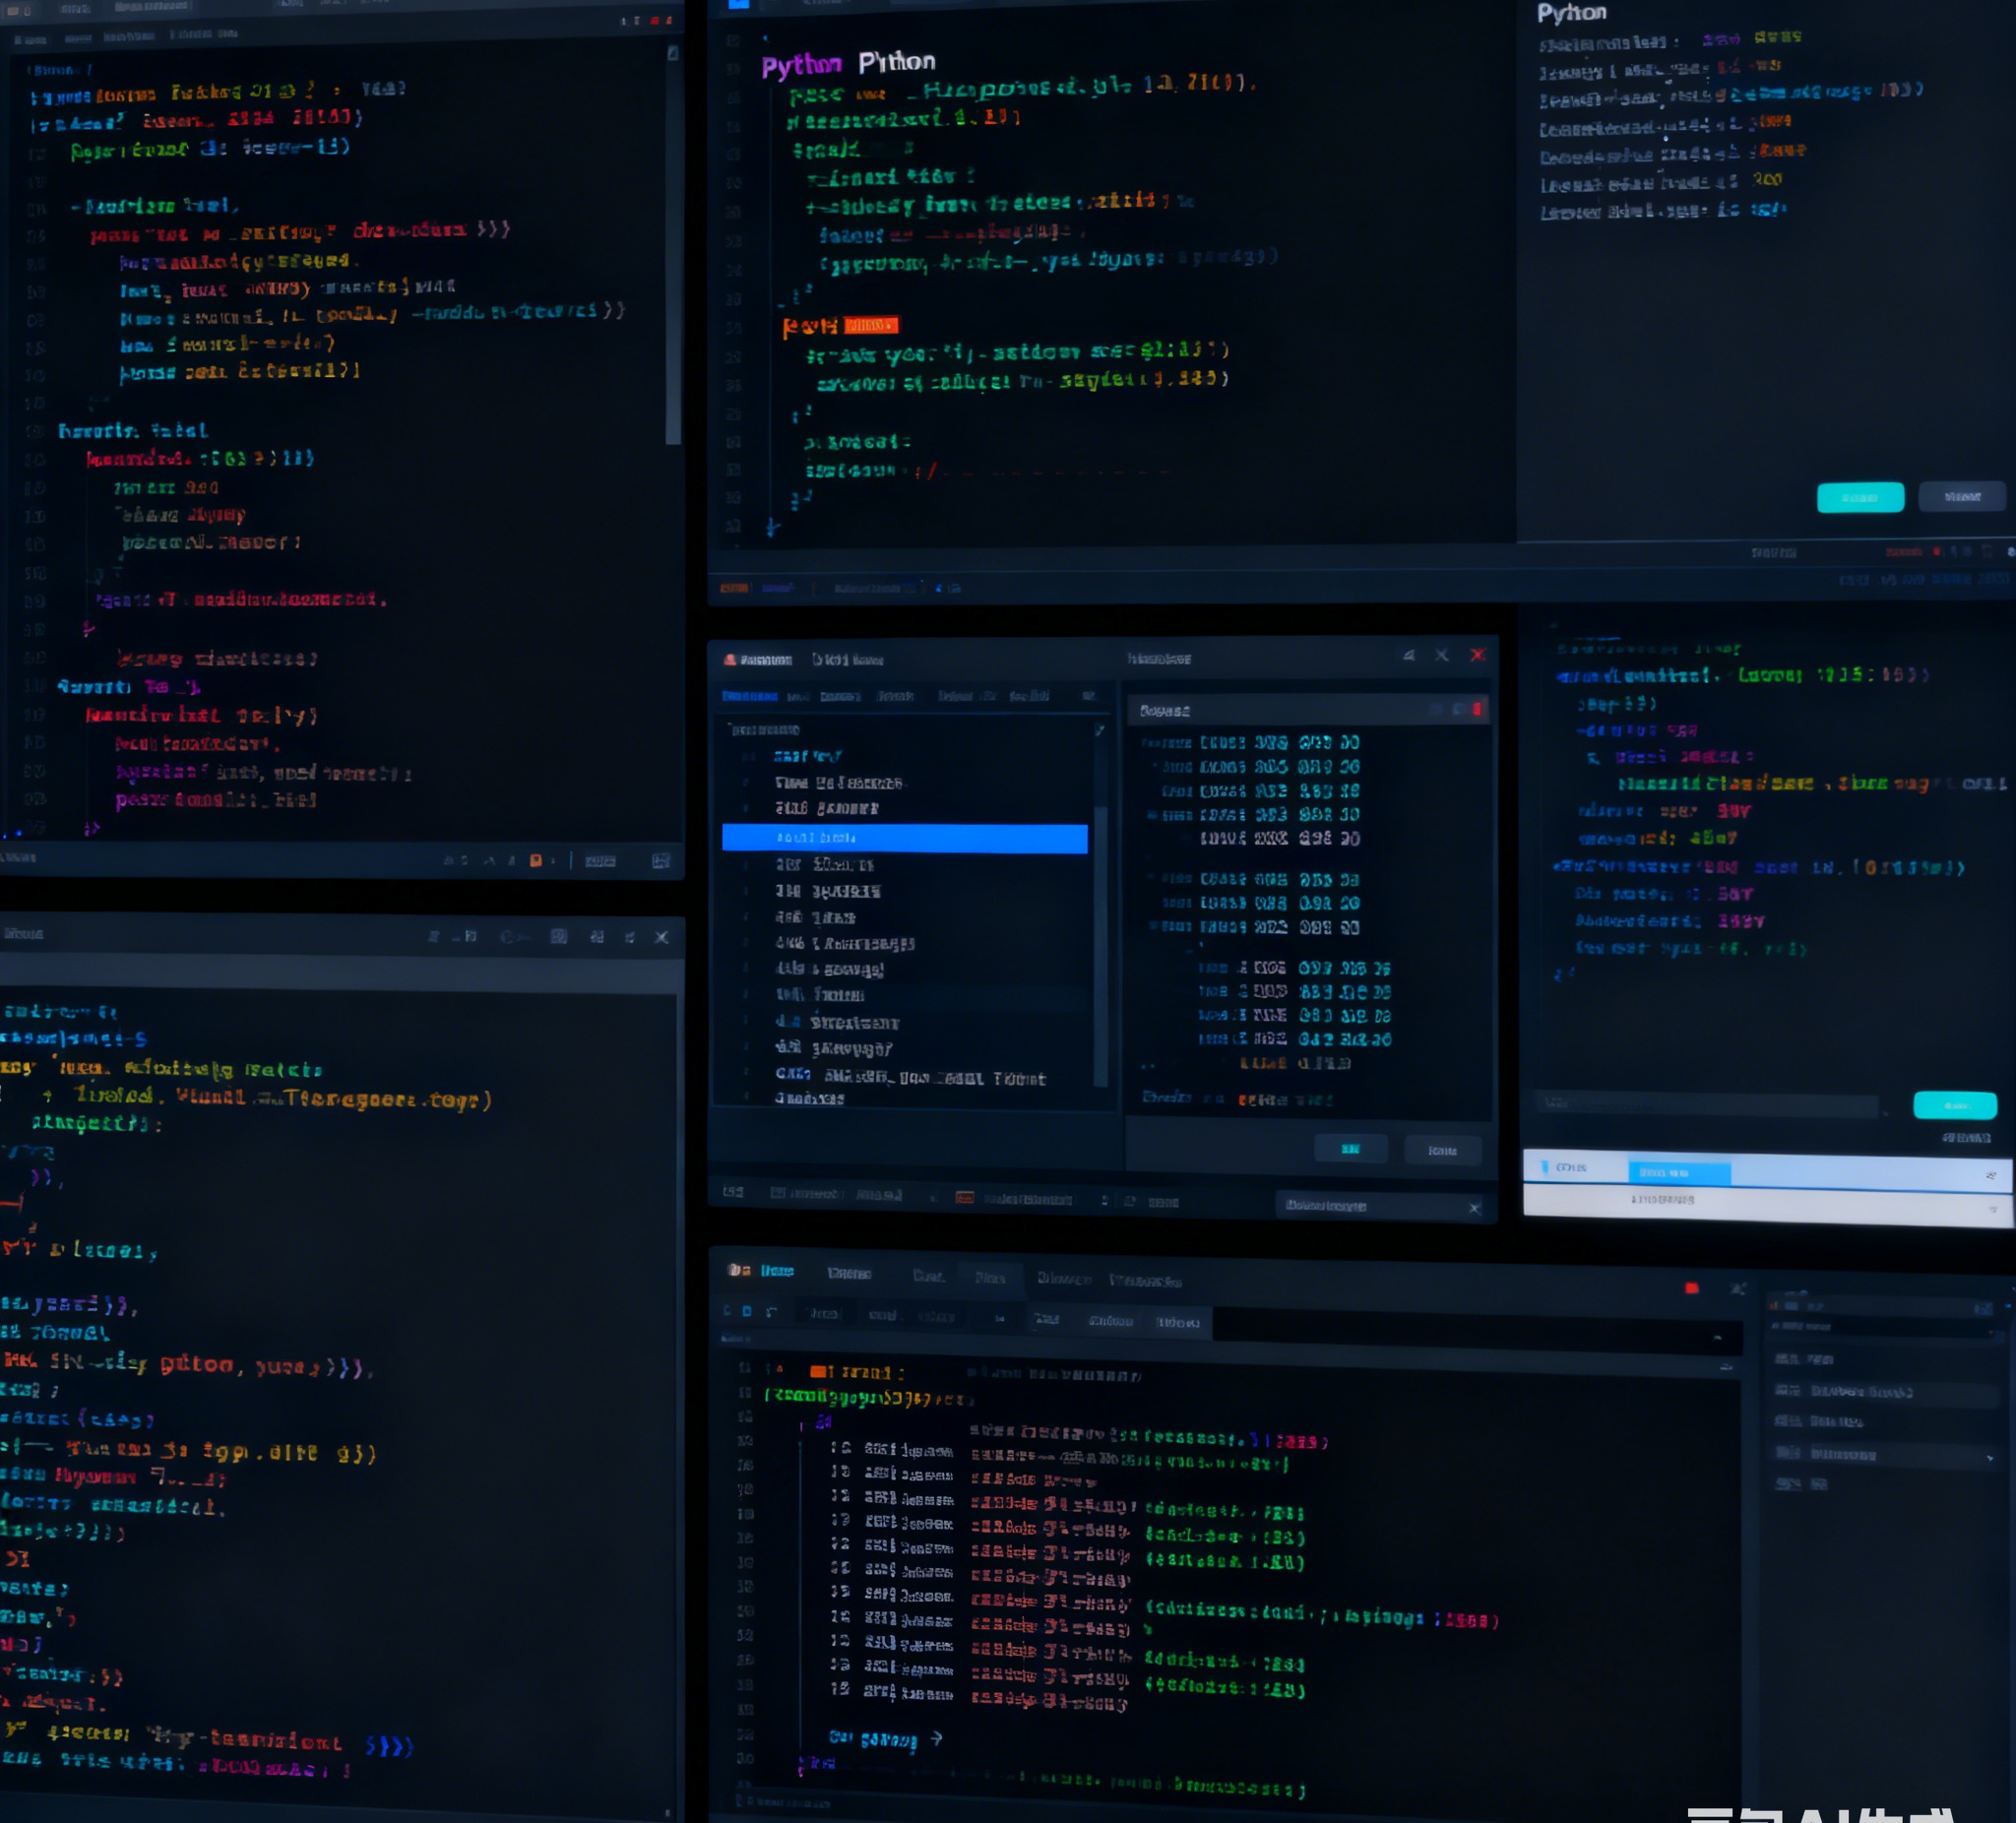The height and width of the screenshot is (1823, 2016).
Task: Click the red keyboard icon in center dialog status bar
Action: 965,1198
